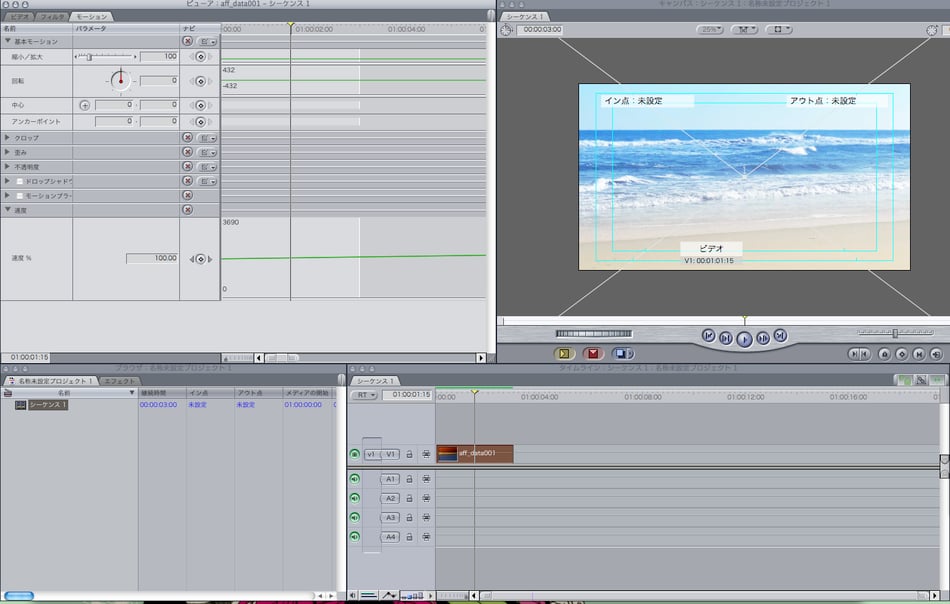The width and height of the screenshot is (950, 604).
Task: Expand the クロップ section
Action: 8,138
